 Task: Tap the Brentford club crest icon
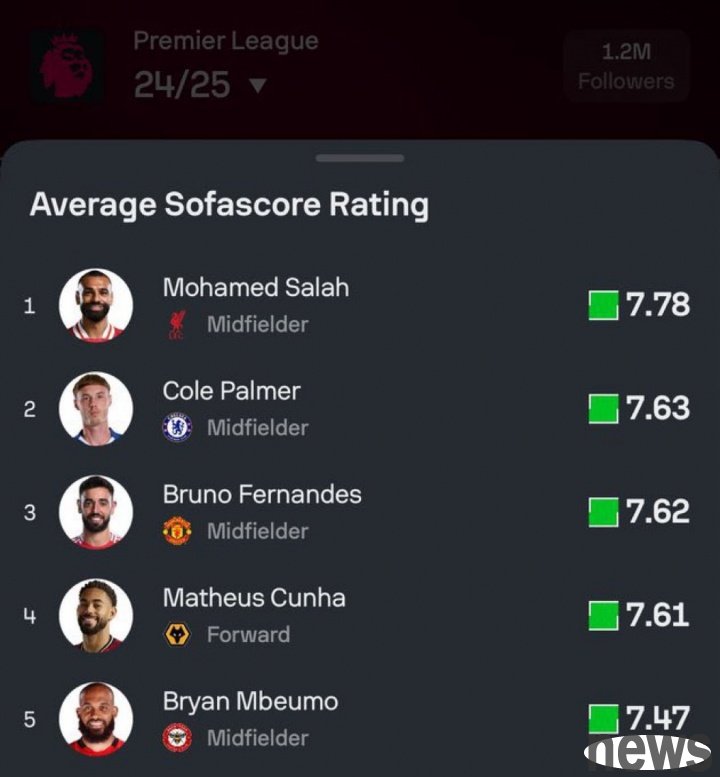(x=177, y=738)
